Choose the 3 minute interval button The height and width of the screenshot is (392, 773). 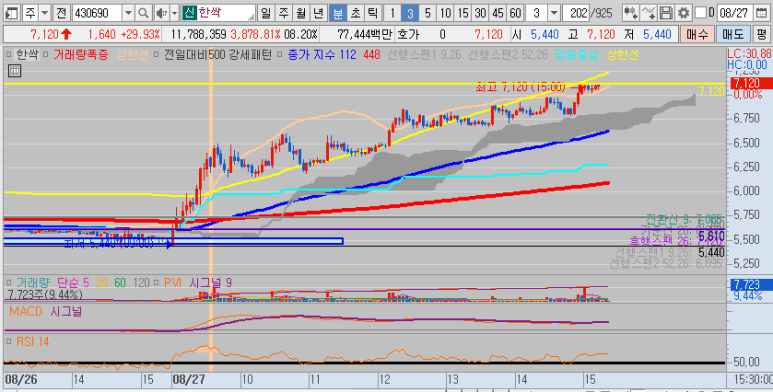point(410,13)
